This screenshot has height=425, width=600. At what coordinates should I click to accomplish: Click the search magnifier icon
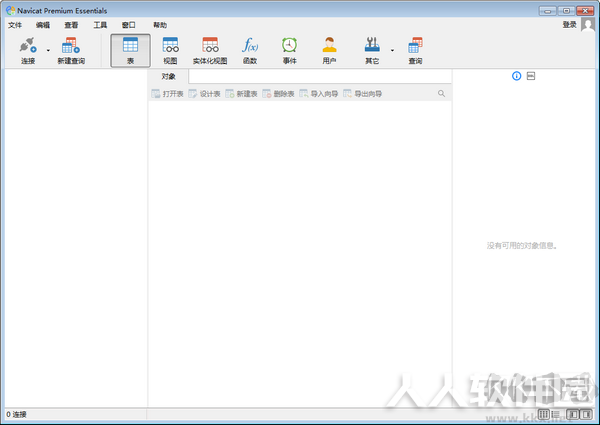(x=441, y=94)
